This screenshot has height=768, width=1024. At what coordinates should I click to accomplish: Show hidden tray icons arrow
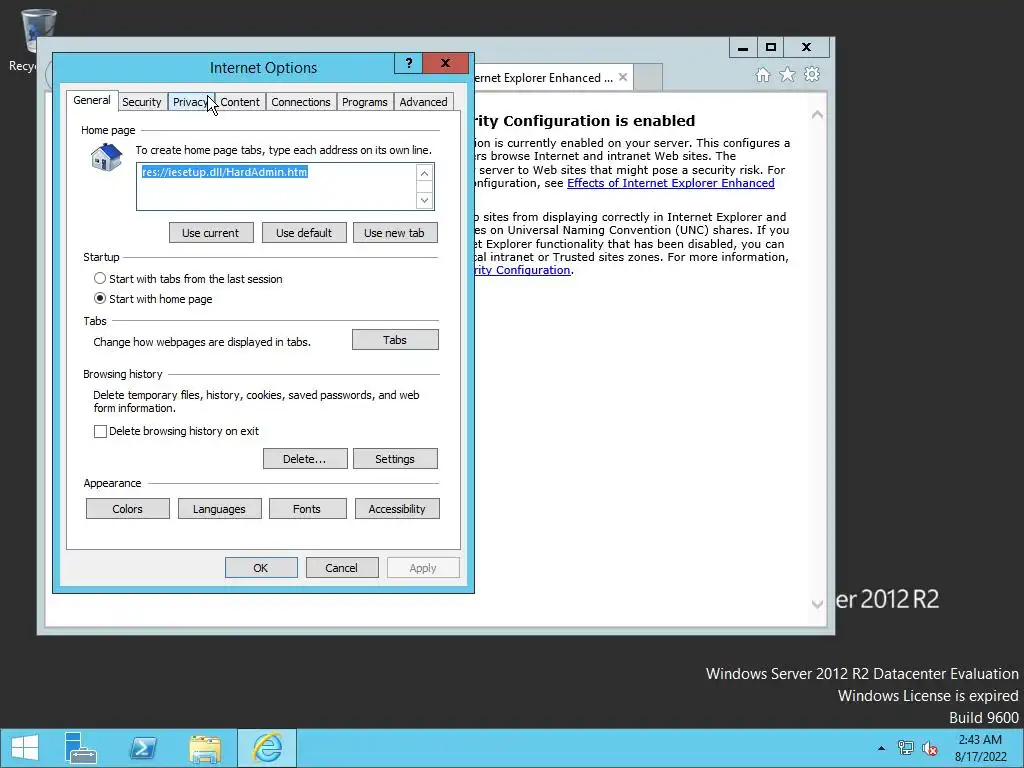coord(882,748)
